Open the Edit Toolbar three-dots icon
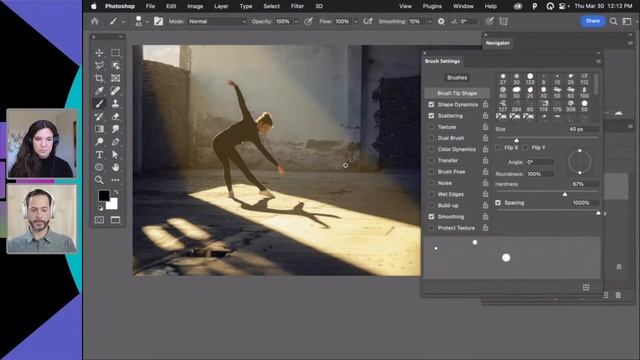The width and height of the screenshot is (640, 360). pyautogui.click(x=116, y=180)
